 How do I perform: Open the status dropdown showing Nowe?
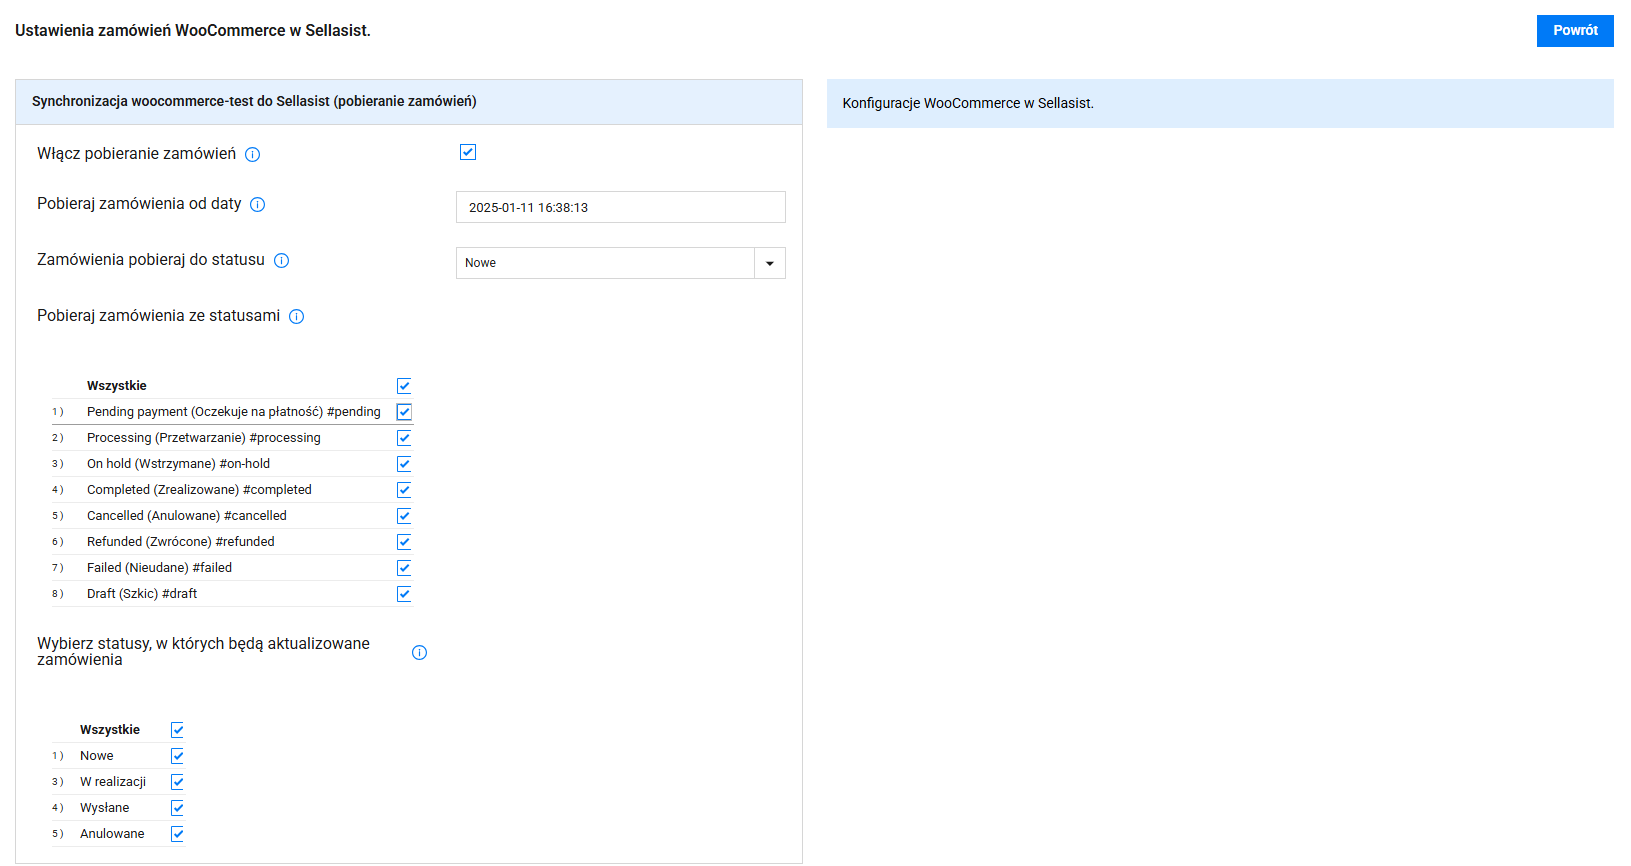click(605, 263)
